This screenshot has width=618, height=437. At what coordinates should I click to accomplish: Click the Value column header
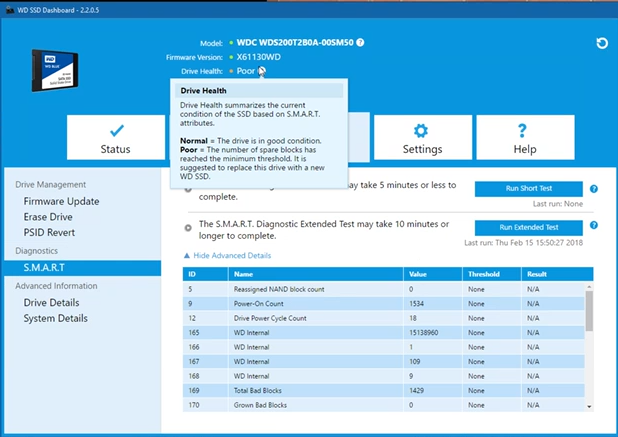432,274
